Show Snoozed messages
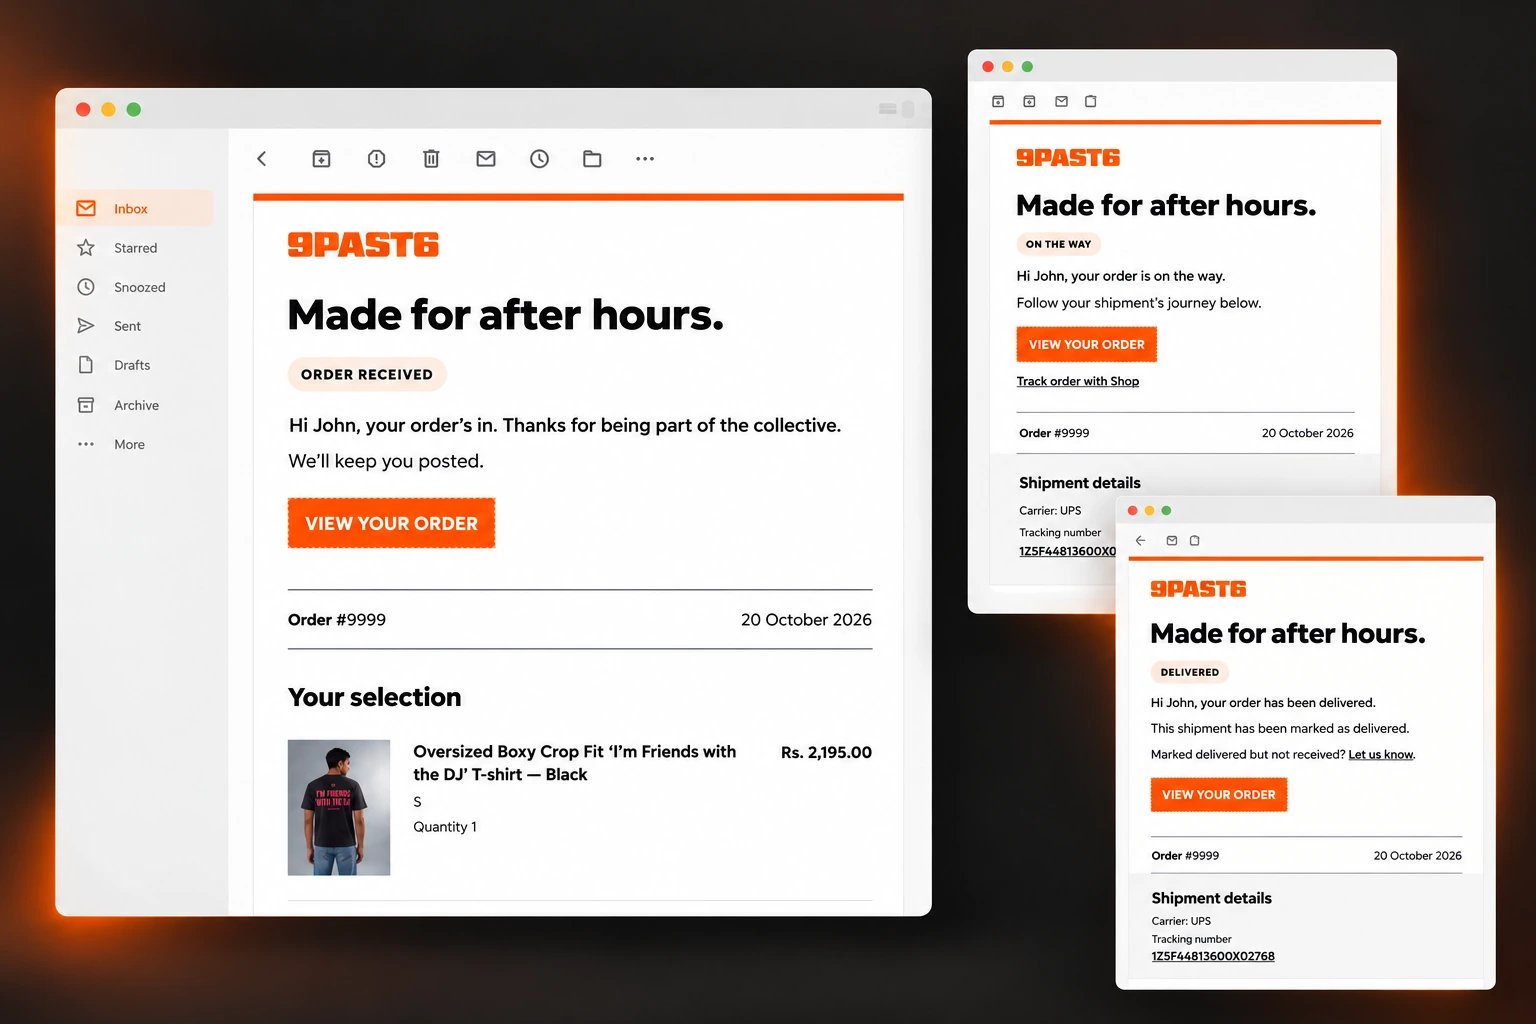 click(x=135, y=287)
